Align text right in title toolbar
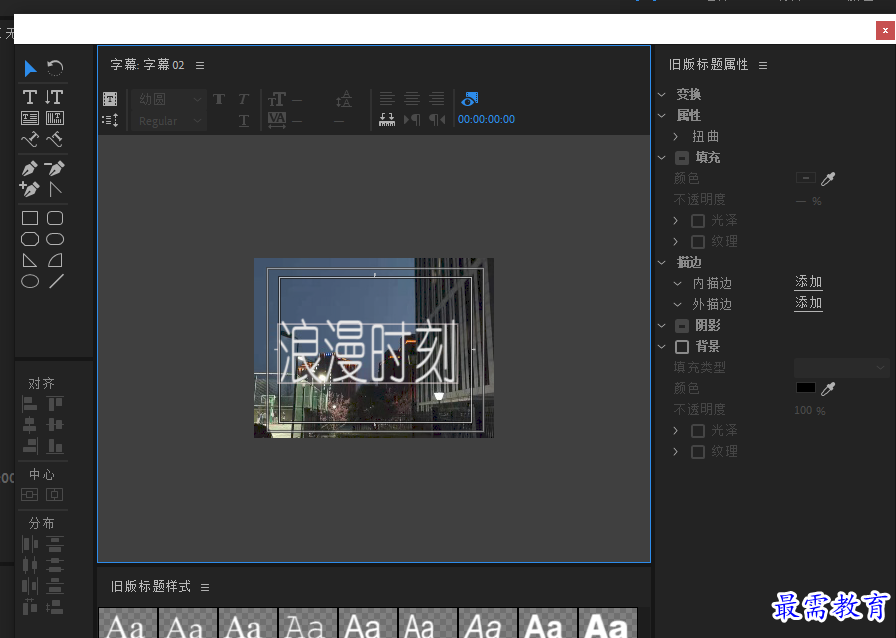896x638 pixels. pyautogui.click(x=437, y=98)
